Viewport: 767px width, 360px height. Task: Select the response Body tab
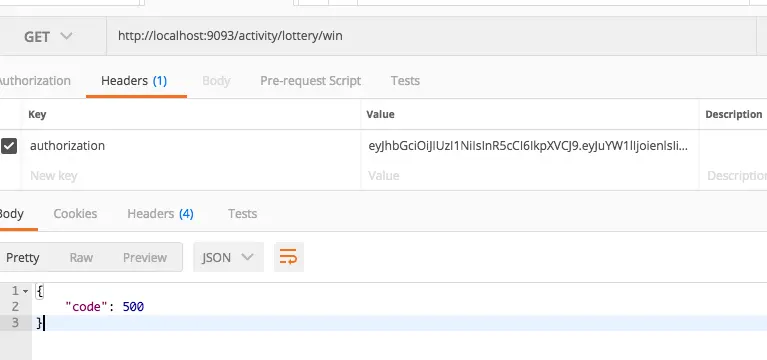(x=11, y=214)
